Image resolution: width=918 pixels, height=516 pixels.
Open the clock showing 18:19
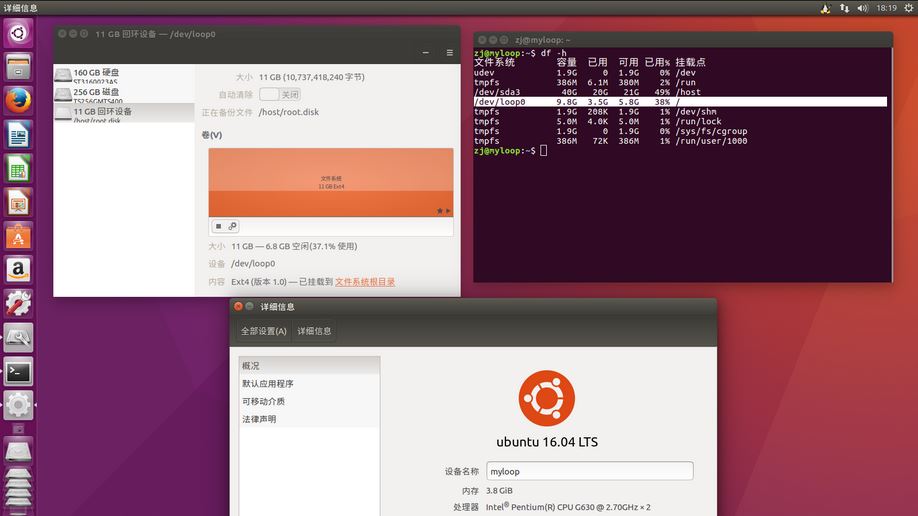point(886,8)
